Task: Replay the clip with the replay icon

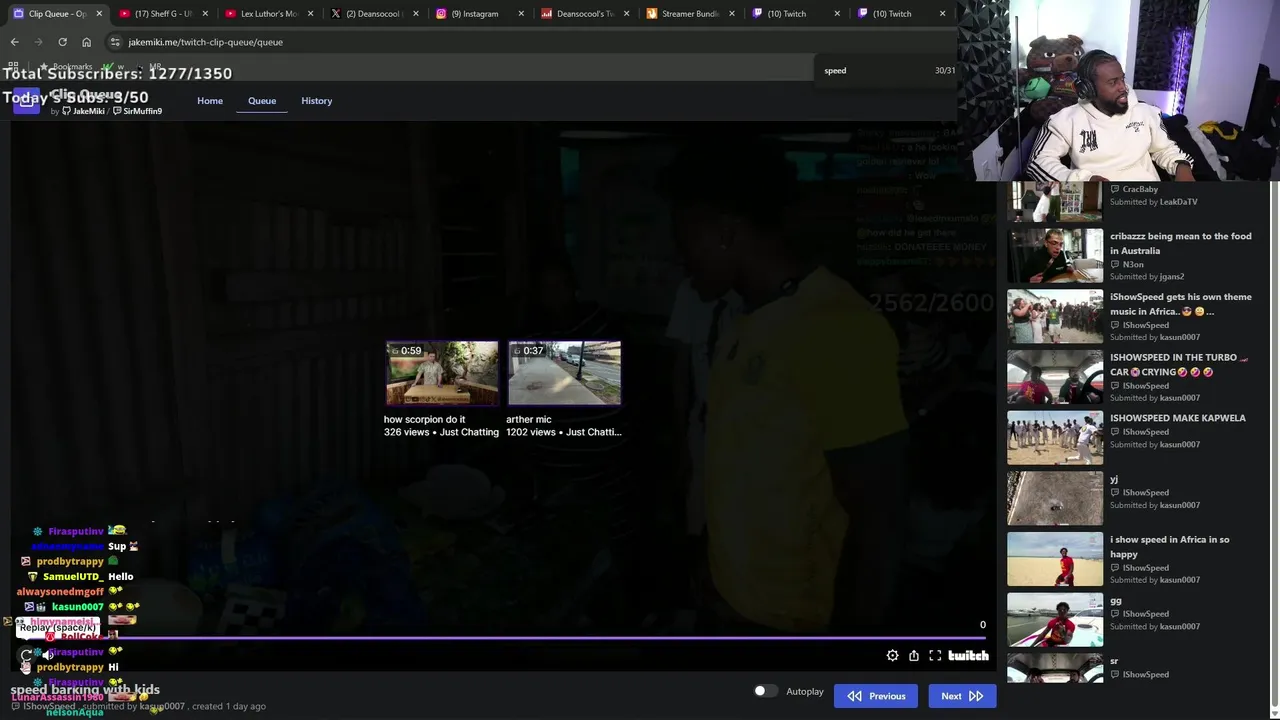Action: (26, 656)
